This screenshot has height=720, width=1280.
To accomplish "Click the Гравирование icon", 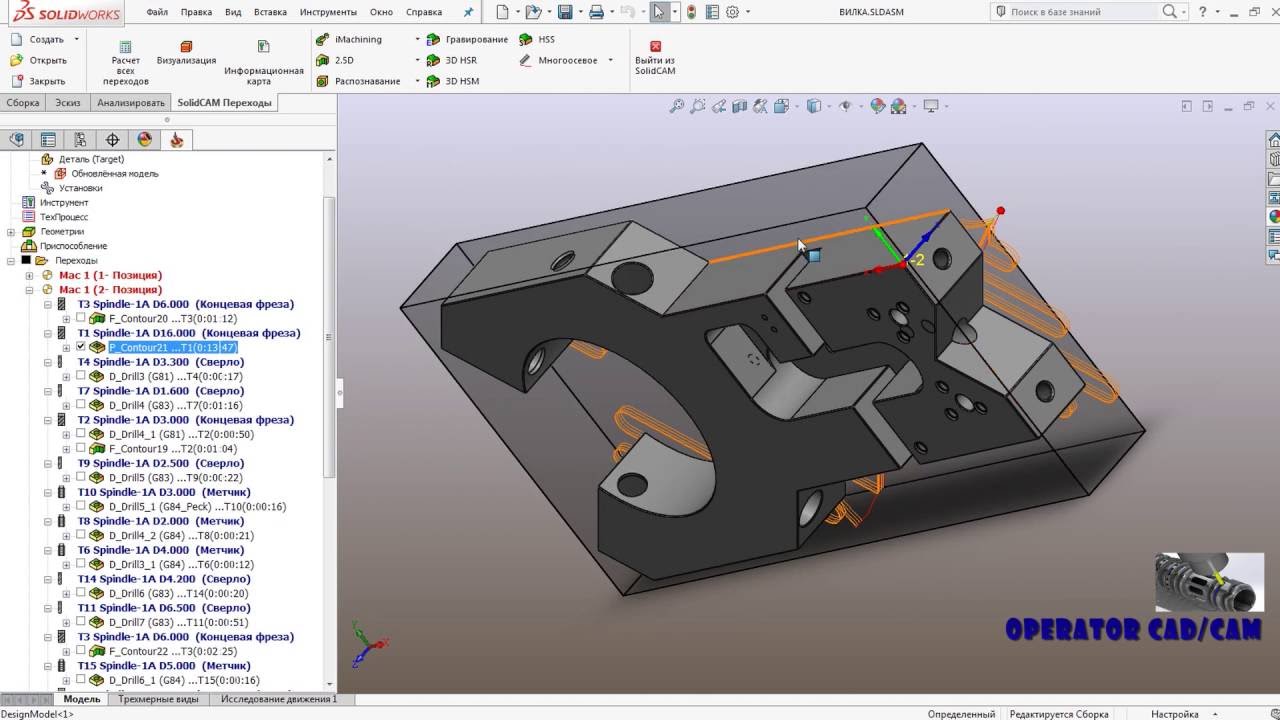I will [433, 40].
